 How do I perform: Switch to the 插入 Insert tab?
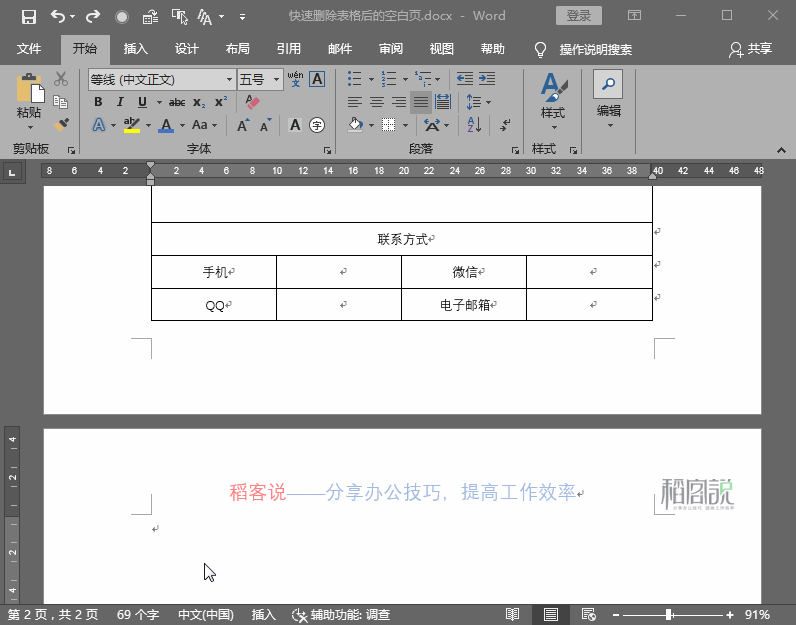(136, 49)
